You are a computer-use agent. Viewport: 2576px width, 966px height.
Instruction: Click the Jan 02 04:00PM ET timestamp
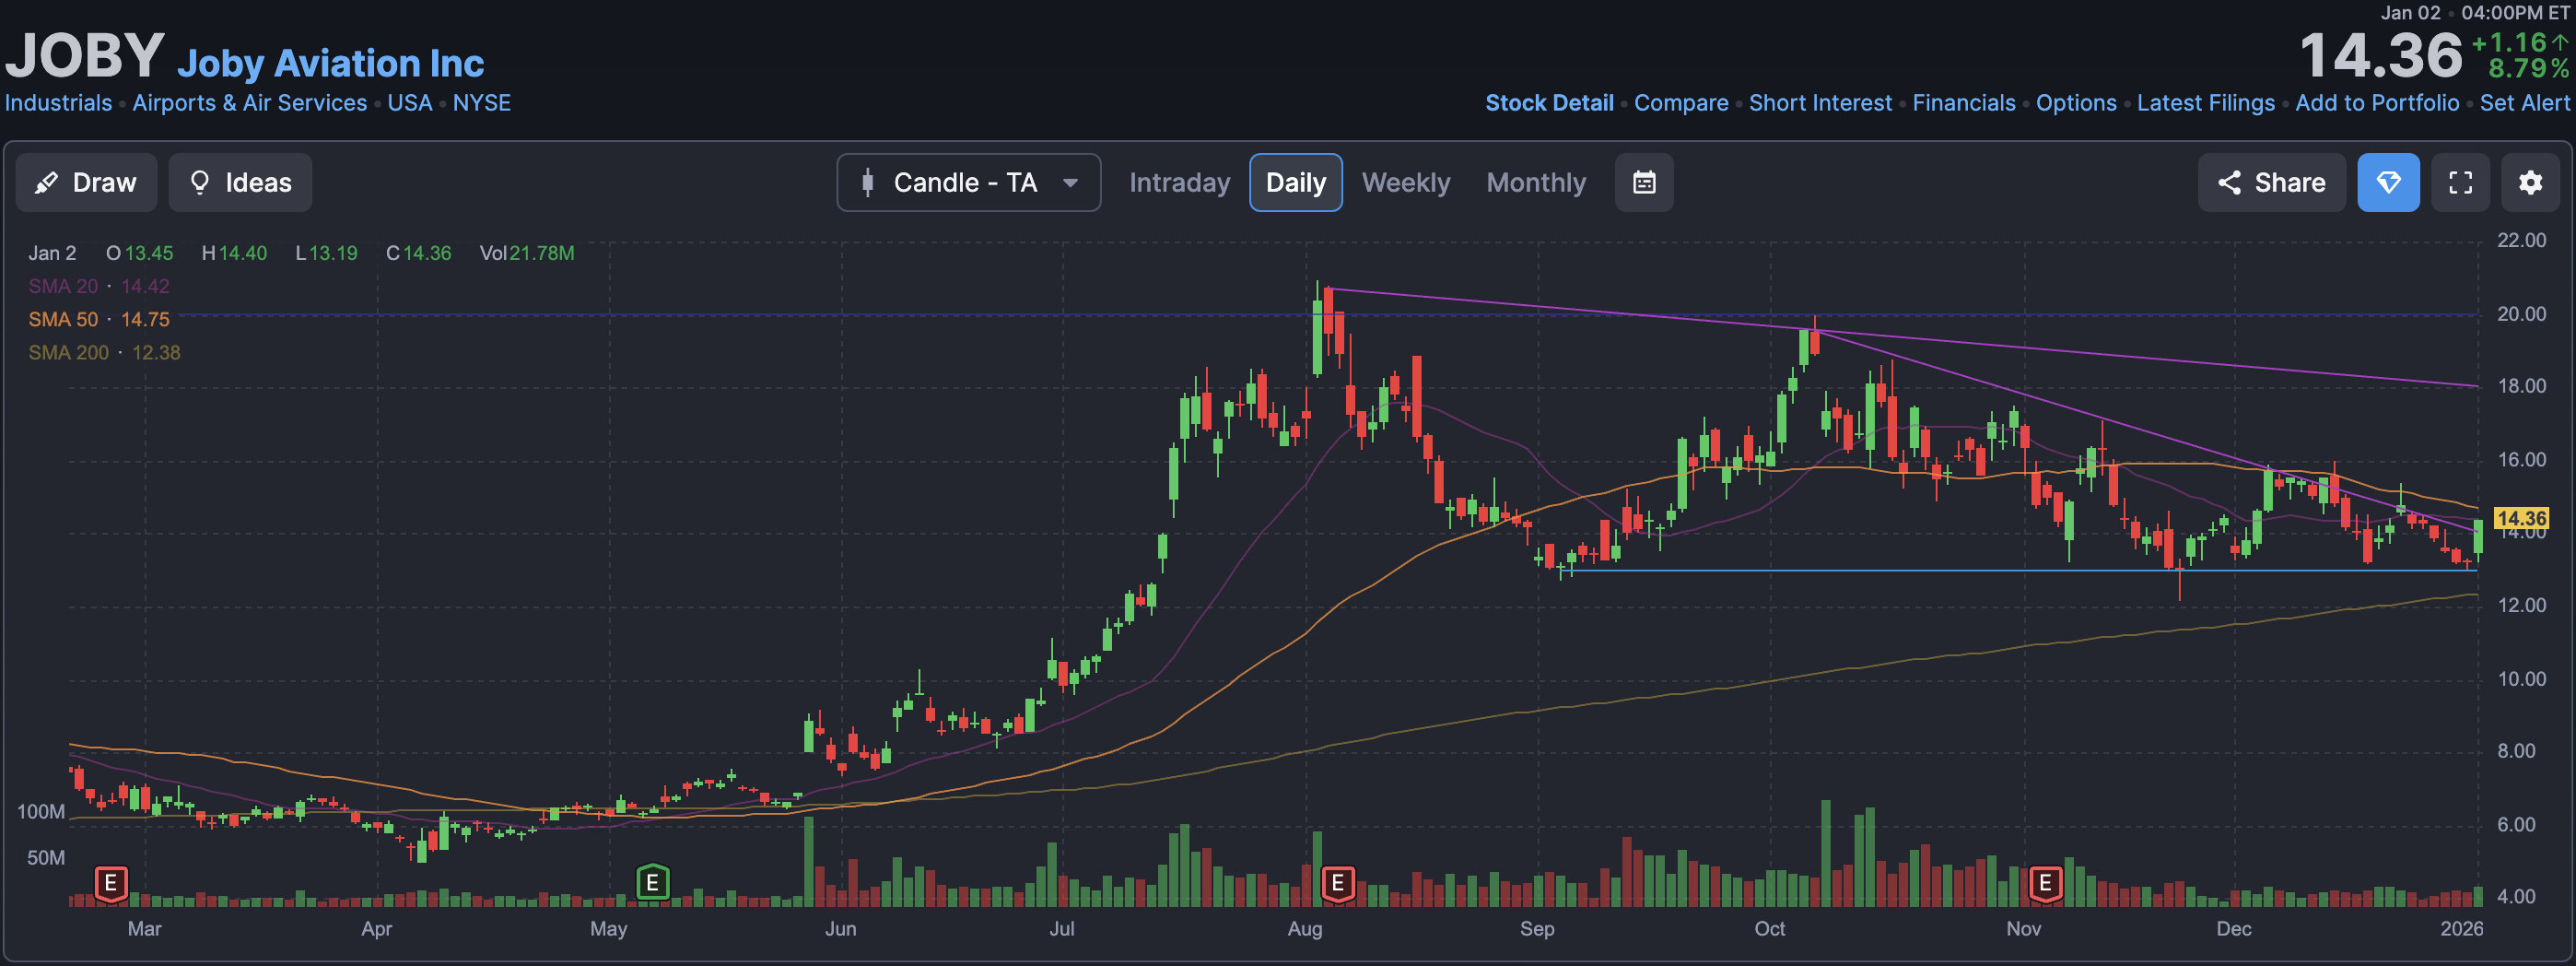(2474, 13)
